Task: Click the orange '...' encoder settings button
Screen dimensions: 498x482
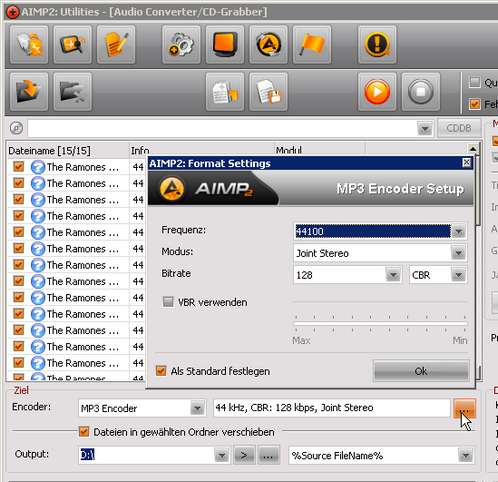Action: tap(464, 408)
